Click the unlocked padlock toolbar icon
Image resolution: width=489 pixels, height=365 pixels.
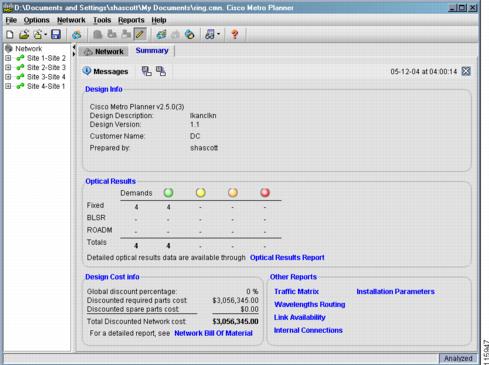38,34
